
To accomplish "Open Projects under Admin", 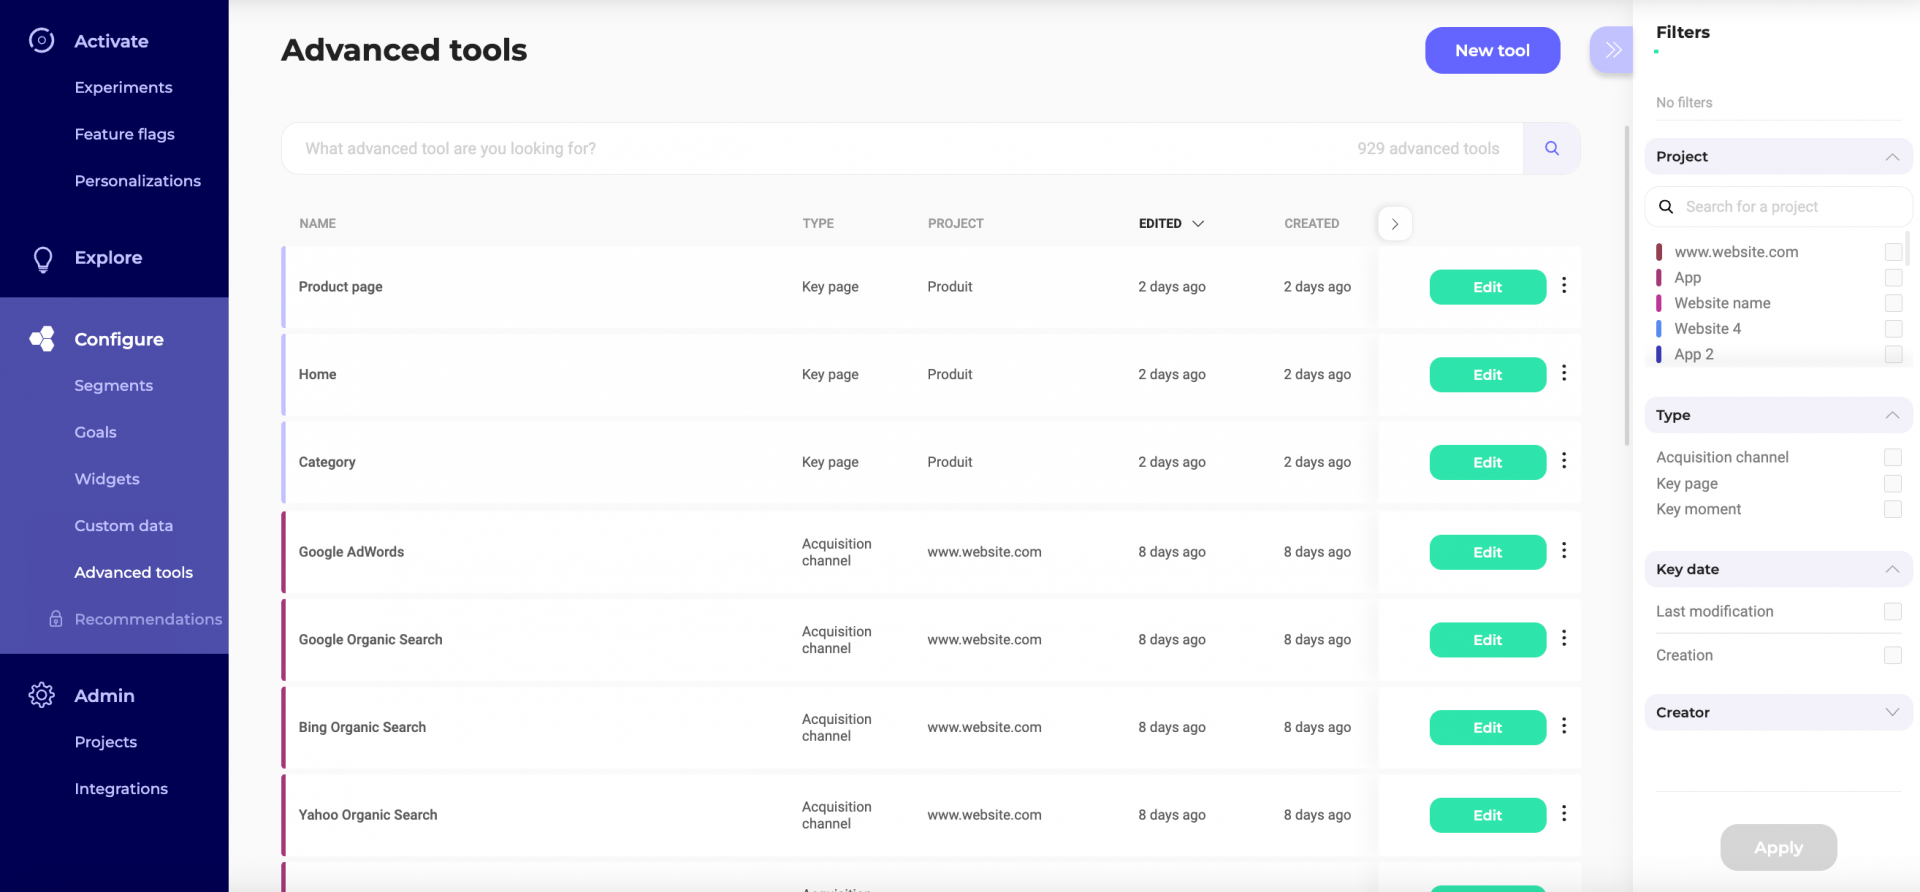I will pos(105,742).
